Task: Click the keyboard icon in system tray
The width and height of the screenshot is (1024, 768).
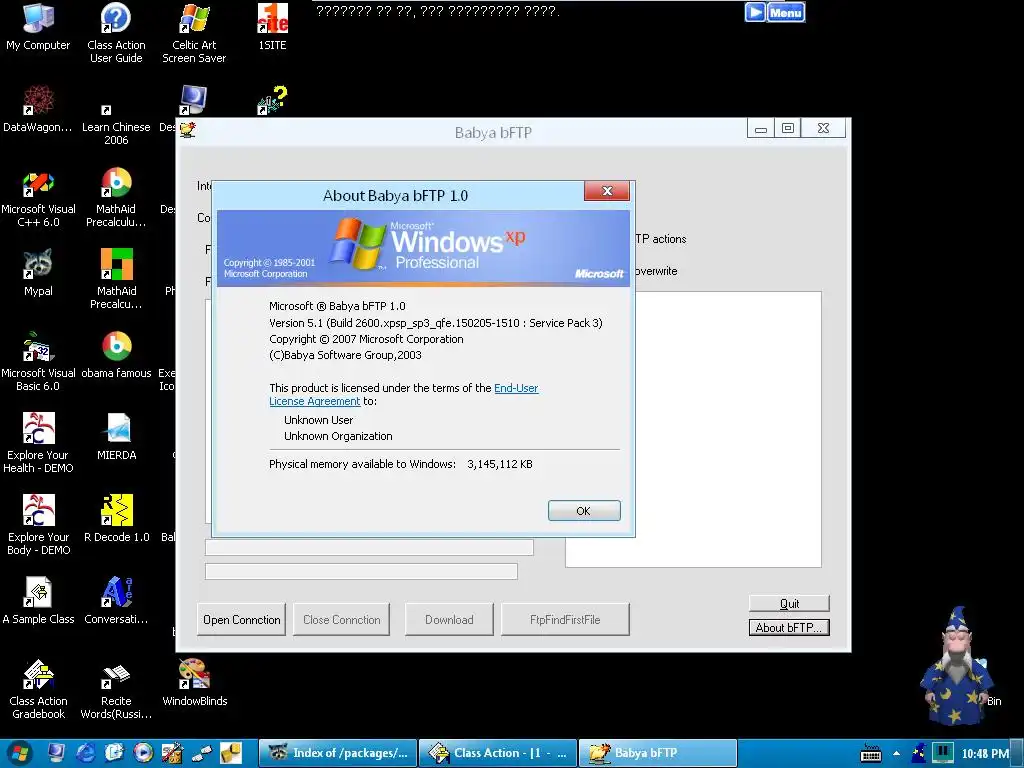Action: point(871,754)
